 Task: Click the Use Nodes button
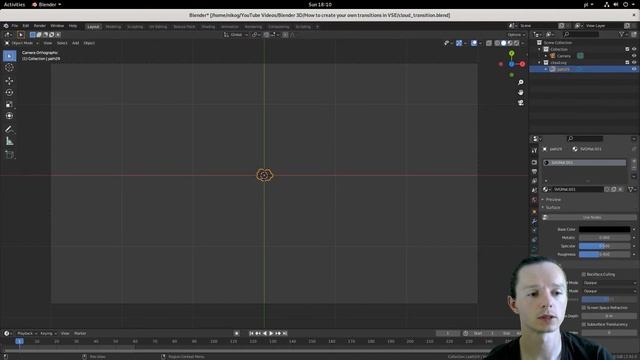[589, 217]
